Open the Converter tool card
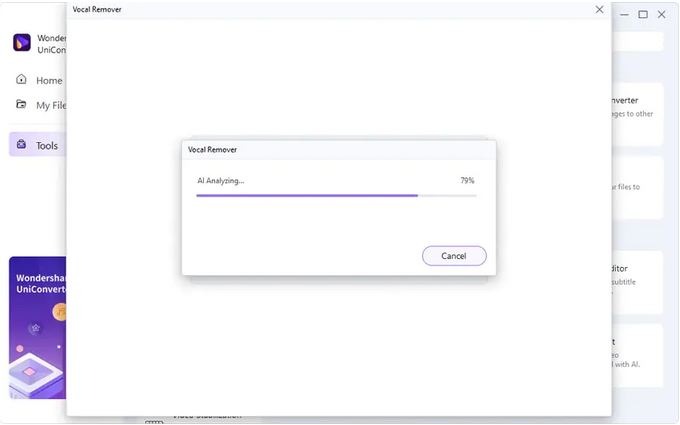The image size is (680, 425). pyautogui.click(x=637, y=114)
